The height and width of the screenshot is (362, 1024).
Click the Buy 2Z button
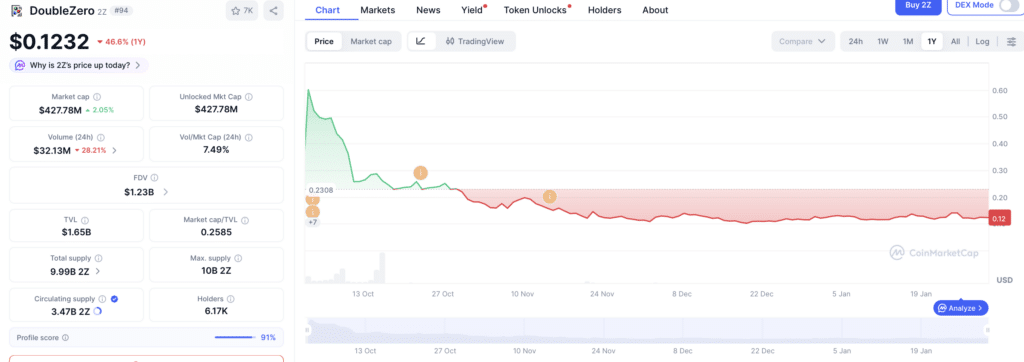tap(918, 5)
